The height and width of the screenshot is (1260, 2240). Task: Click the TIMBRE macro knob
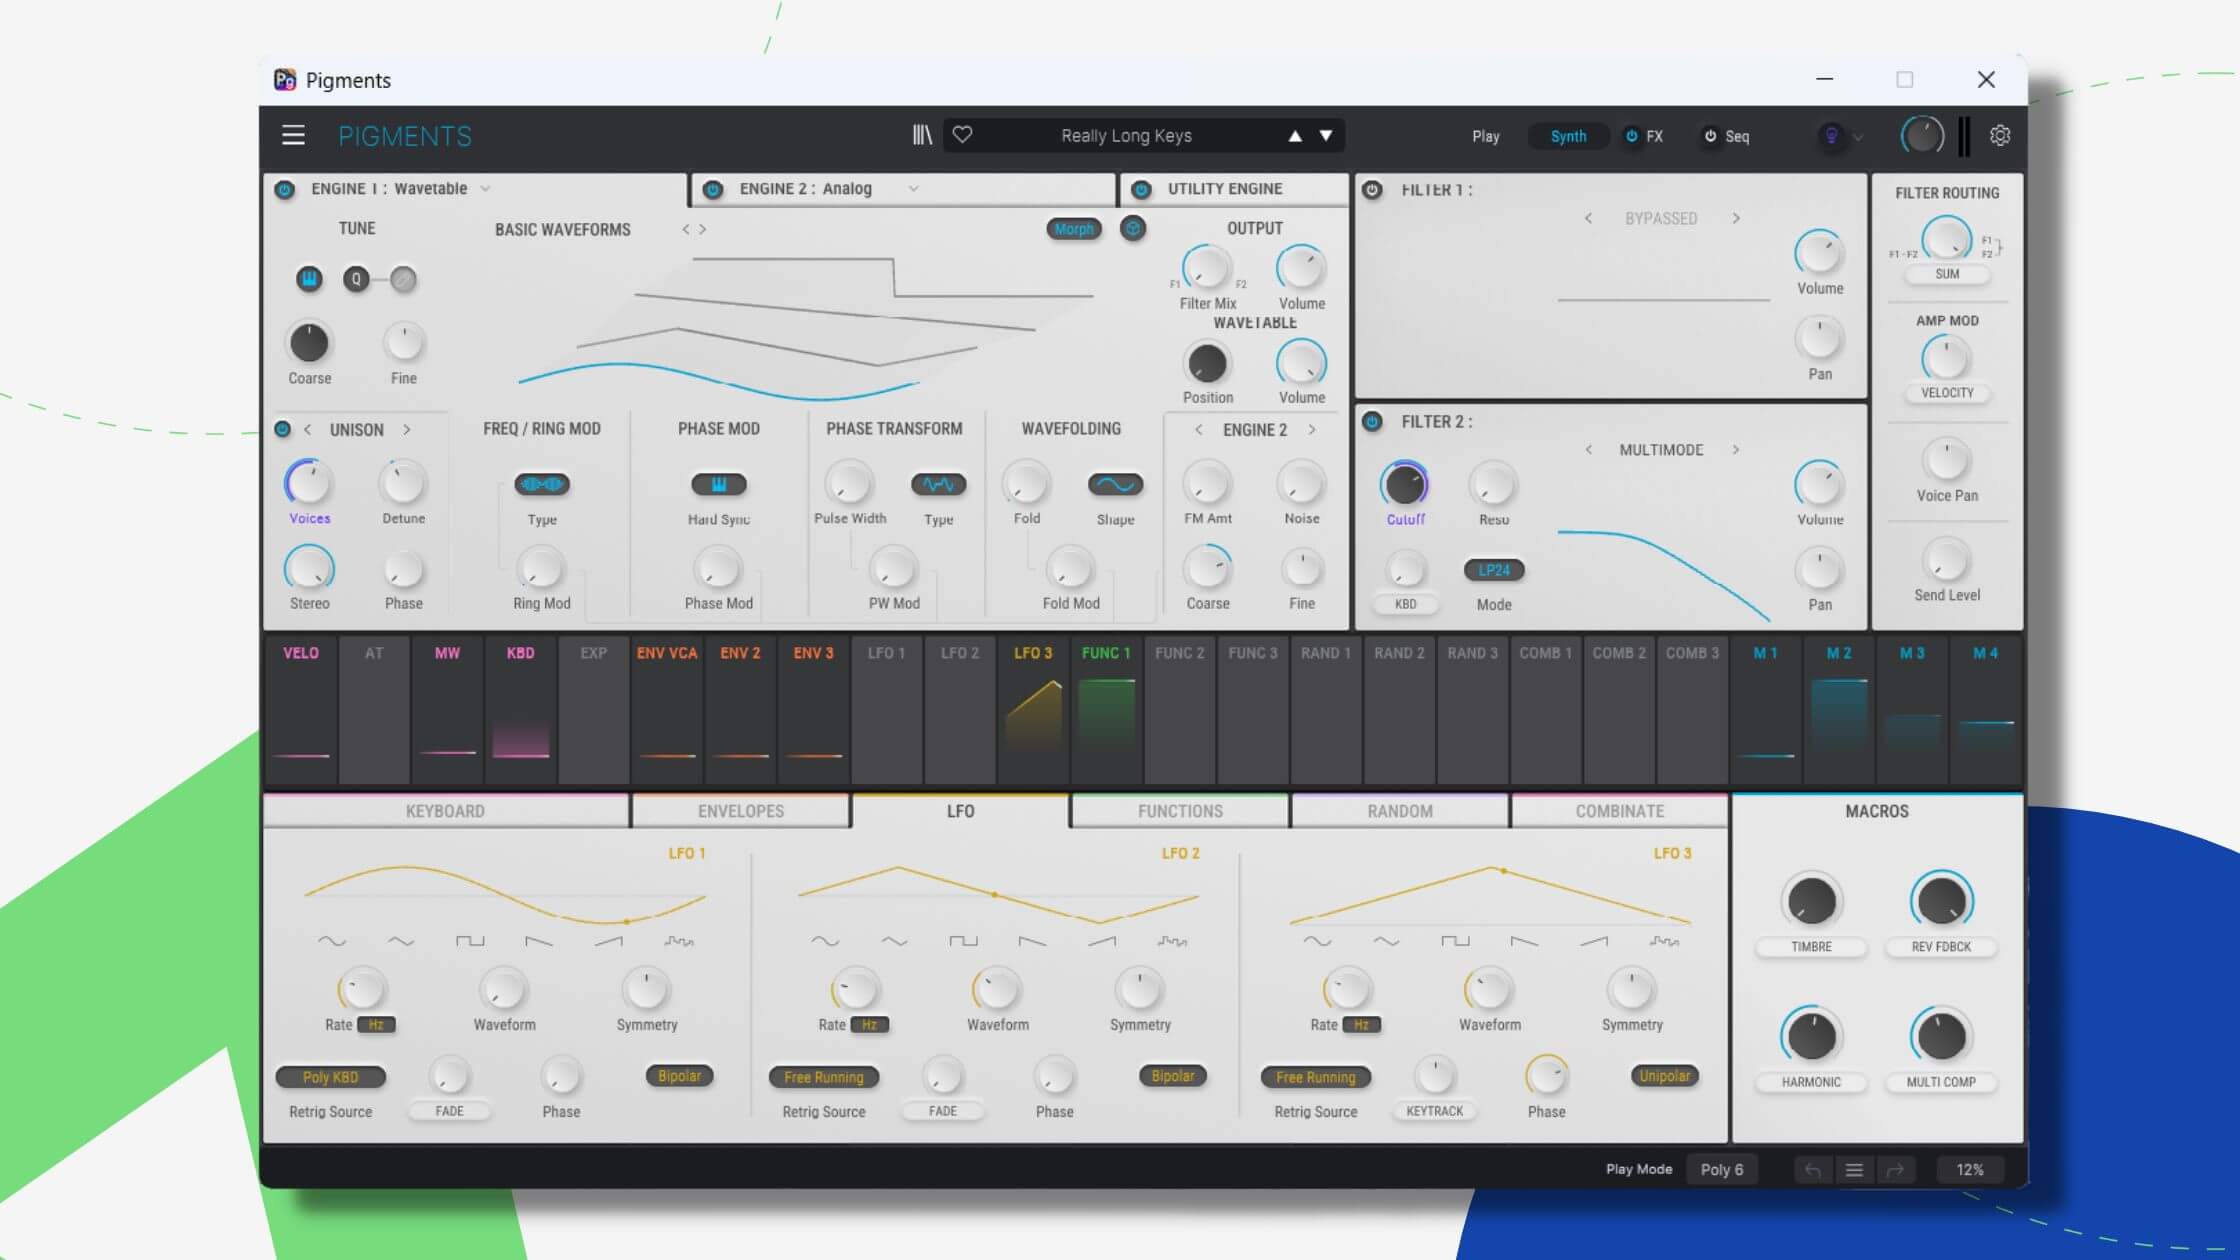1811,901
